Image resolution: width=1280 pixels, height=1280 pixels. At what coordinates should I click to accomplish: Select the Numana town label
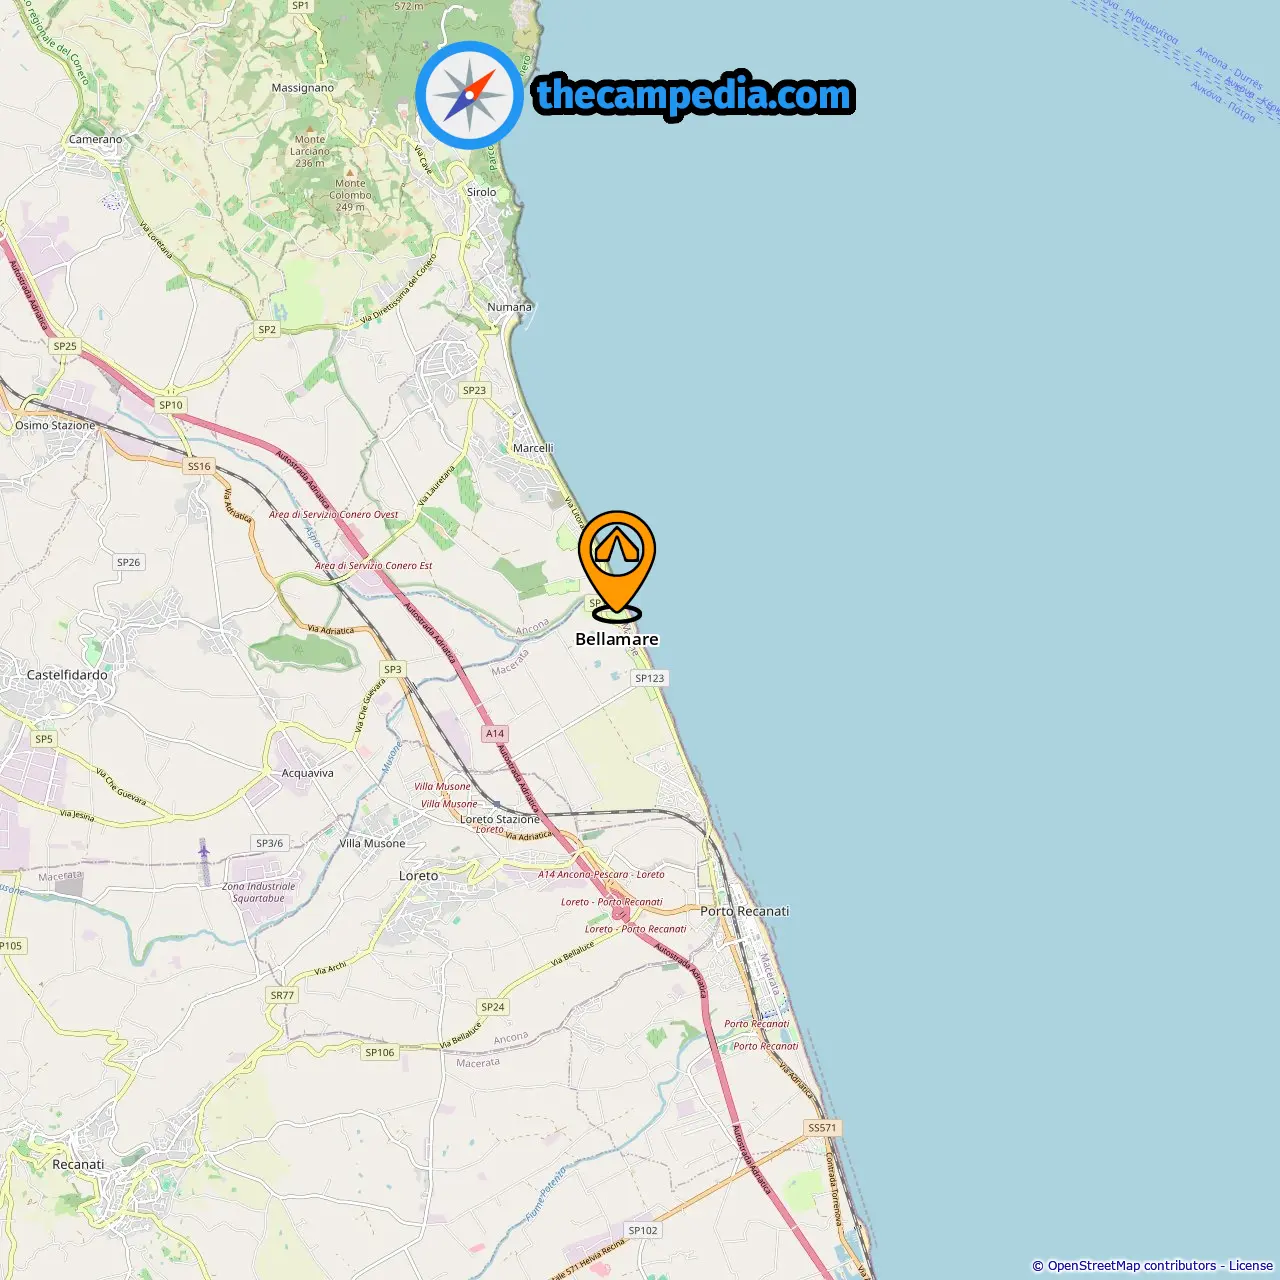pos(509,307)
